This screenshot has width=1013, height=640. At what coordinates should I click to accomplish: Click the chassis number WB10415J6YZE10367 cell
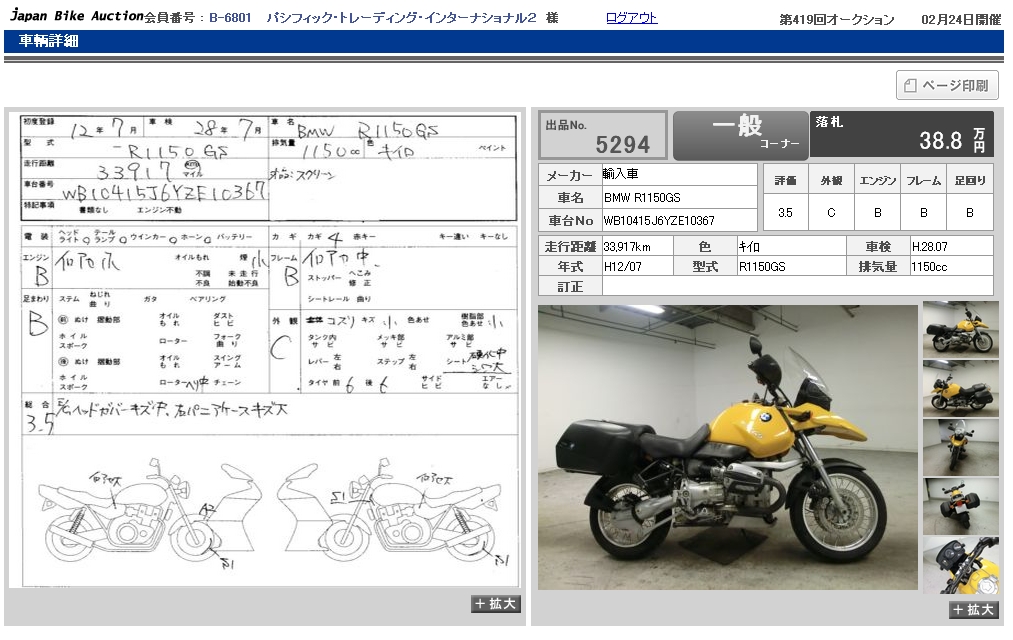678,220
